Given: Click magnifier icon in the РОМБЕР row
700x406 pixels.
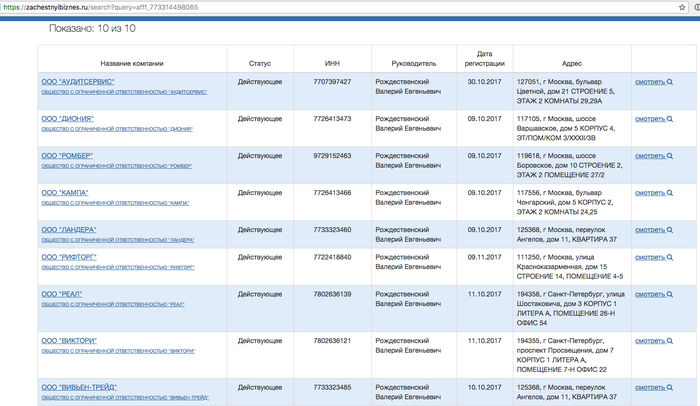Looking at the screenshot, I should tap(670, 156).
